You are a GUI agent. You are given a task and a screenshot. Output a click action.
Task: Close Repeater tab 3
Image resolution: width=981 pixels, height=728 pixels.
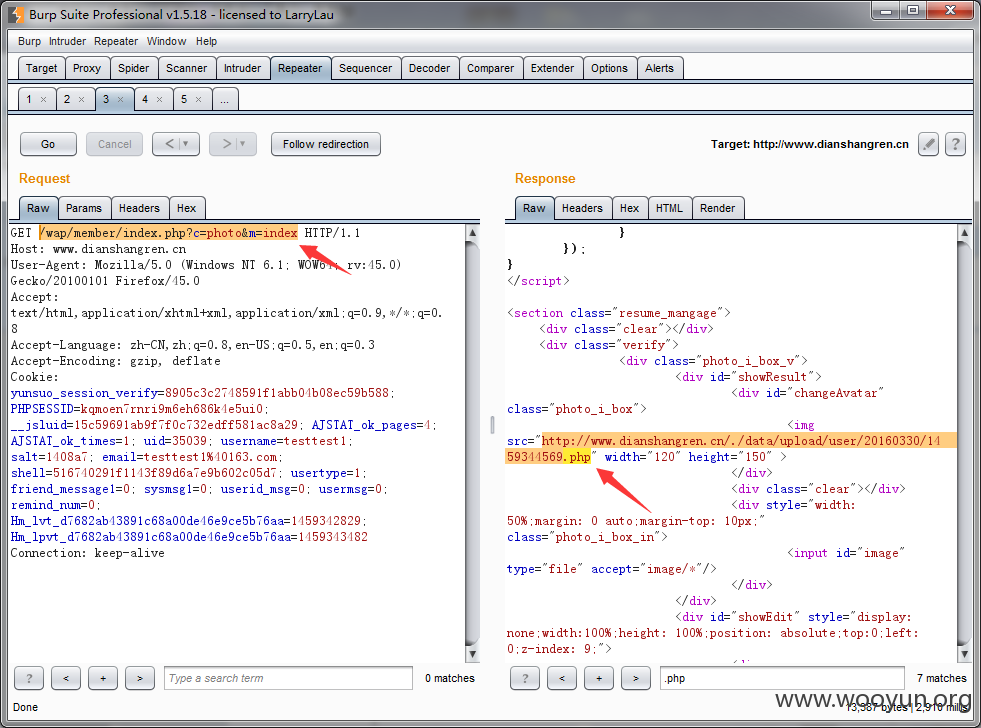point(120,99)
